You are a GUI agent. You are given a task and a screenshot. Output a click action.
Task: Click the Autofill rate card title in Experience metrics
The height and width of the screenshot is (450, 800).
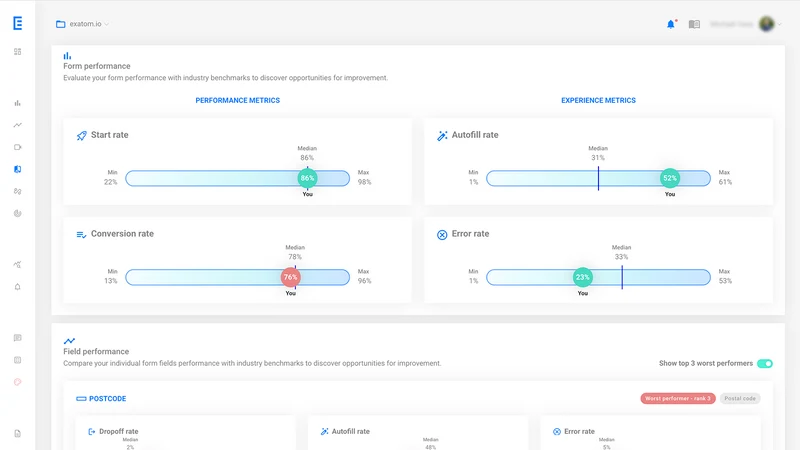point(475,135)
